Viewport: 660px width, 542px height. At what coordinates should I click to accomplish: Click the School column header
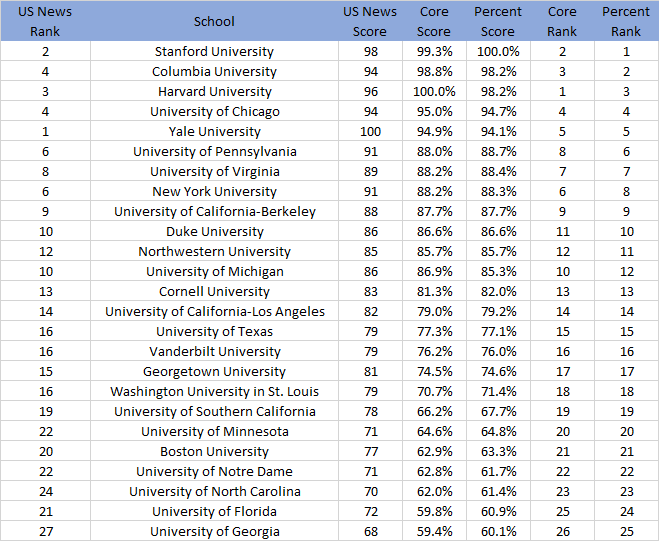(x=214, y=21)
